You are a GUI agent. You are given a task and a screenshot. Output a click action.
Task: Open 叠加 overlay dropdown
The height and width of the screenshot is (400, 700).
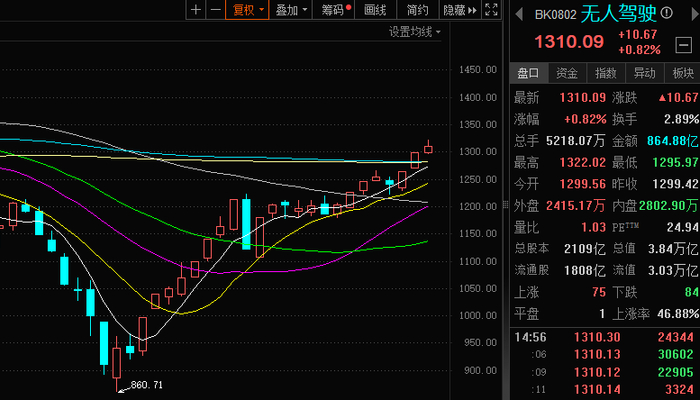291,10
